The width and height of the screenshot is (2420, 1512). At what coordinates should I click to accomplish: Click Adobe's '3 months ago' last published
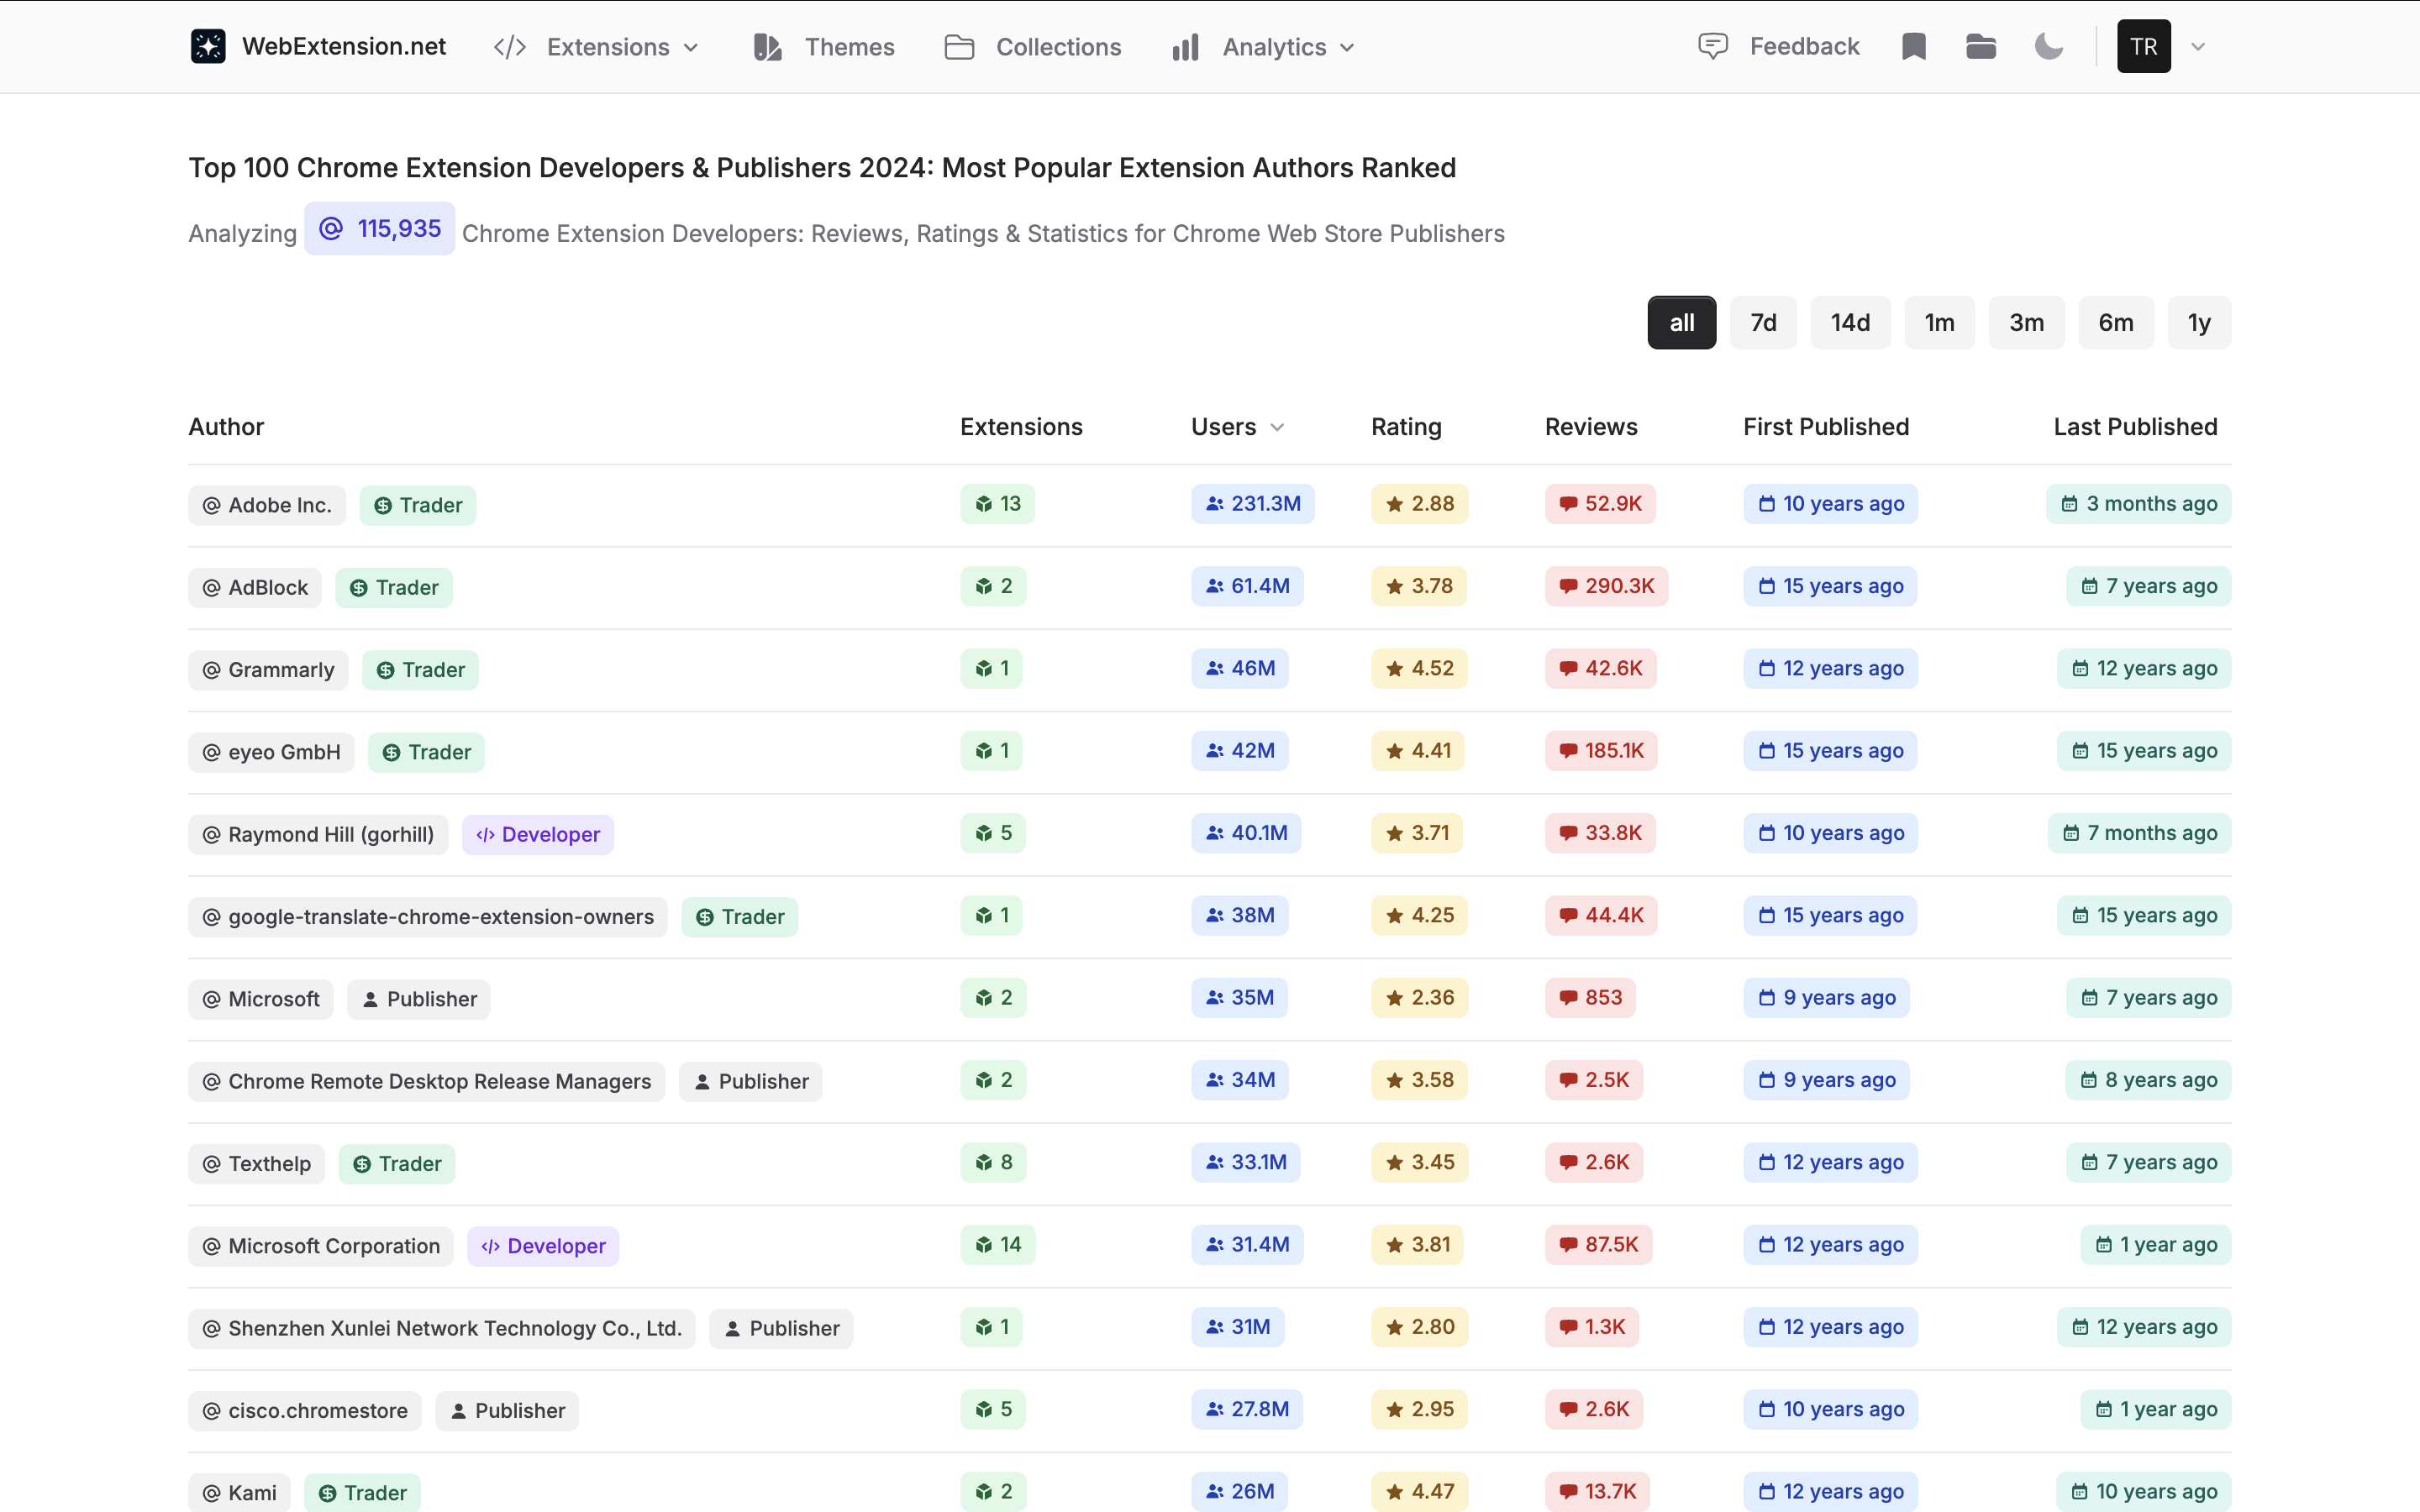click(x=2139, y=504)
